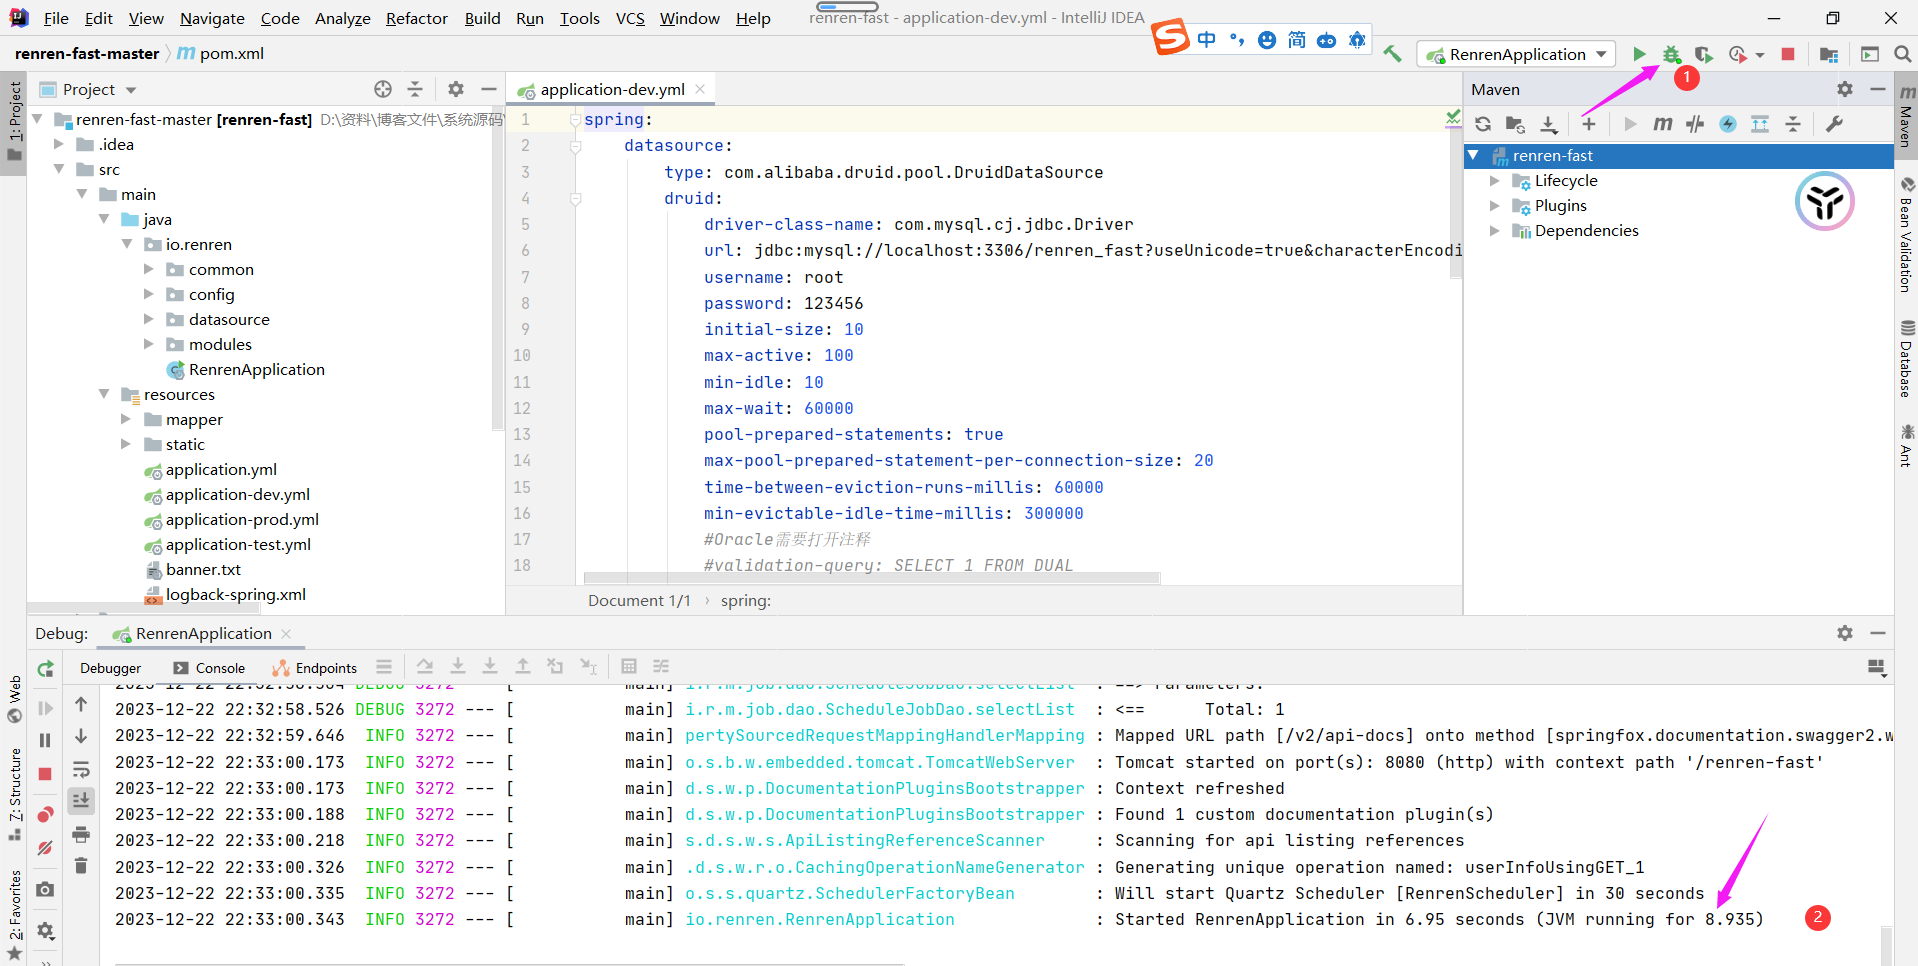Click the io.renren.RenrenApplication log link
Screen dimensions: 1918x966
pos(820,919)
